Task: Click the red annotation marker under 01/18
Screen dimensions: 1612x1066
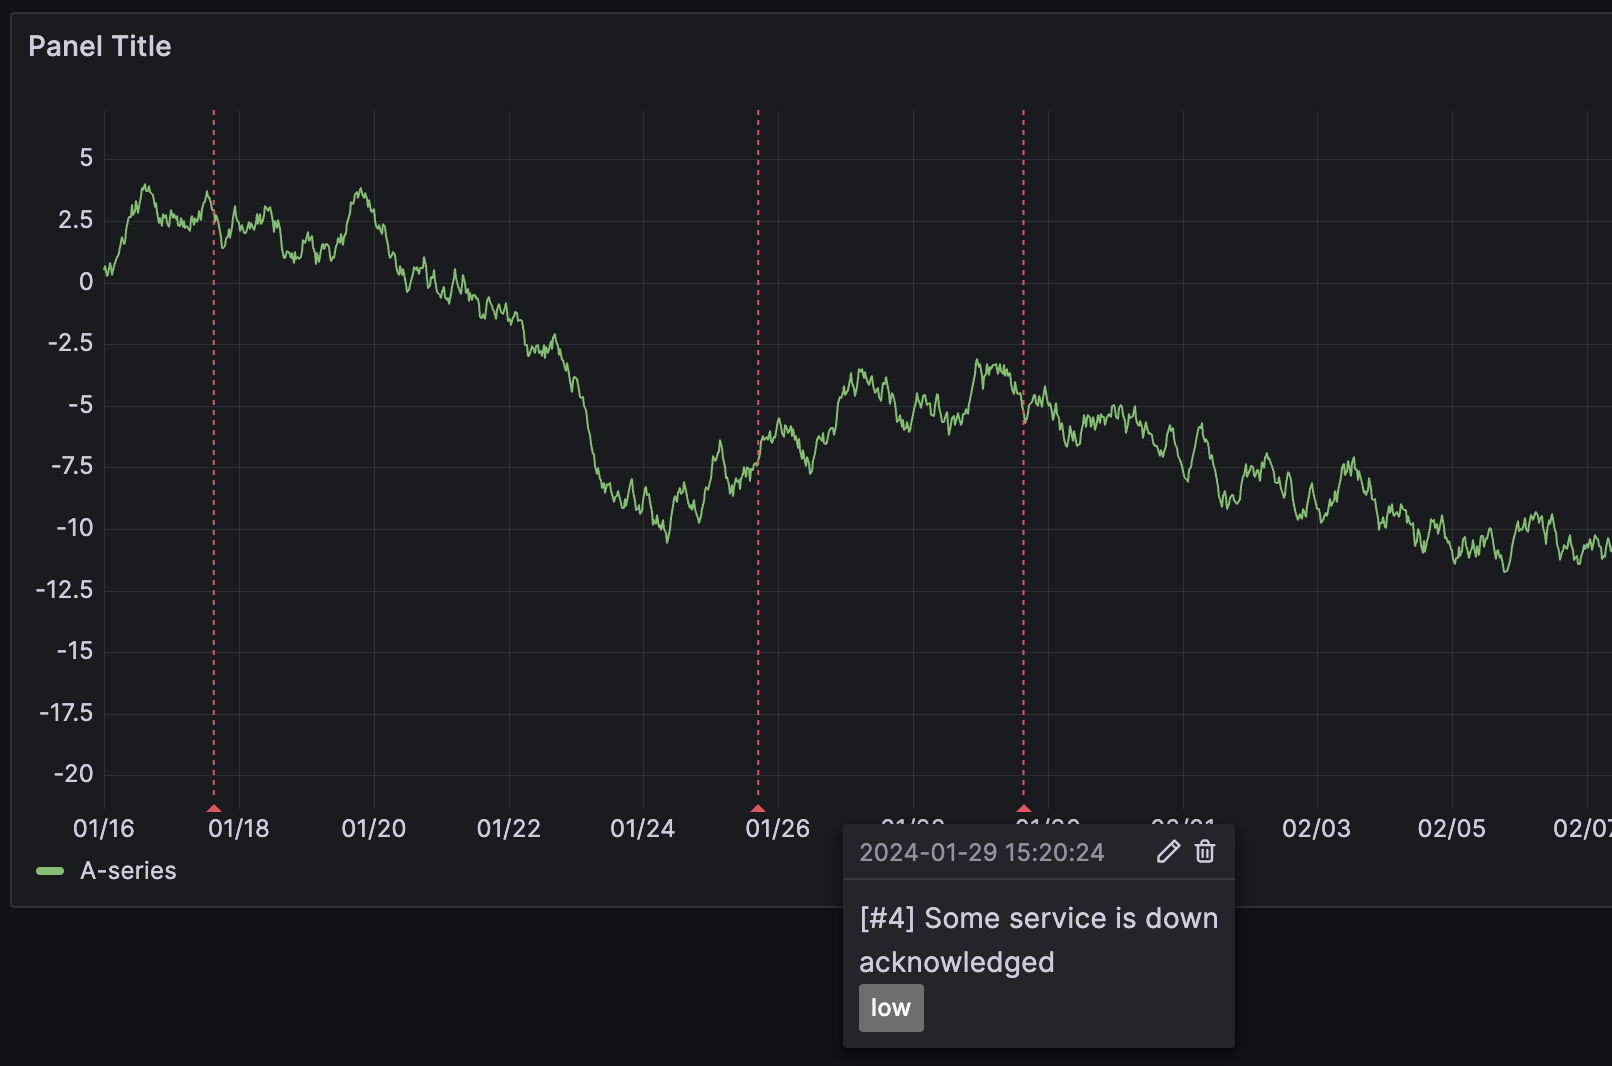Action: [213, 805]
